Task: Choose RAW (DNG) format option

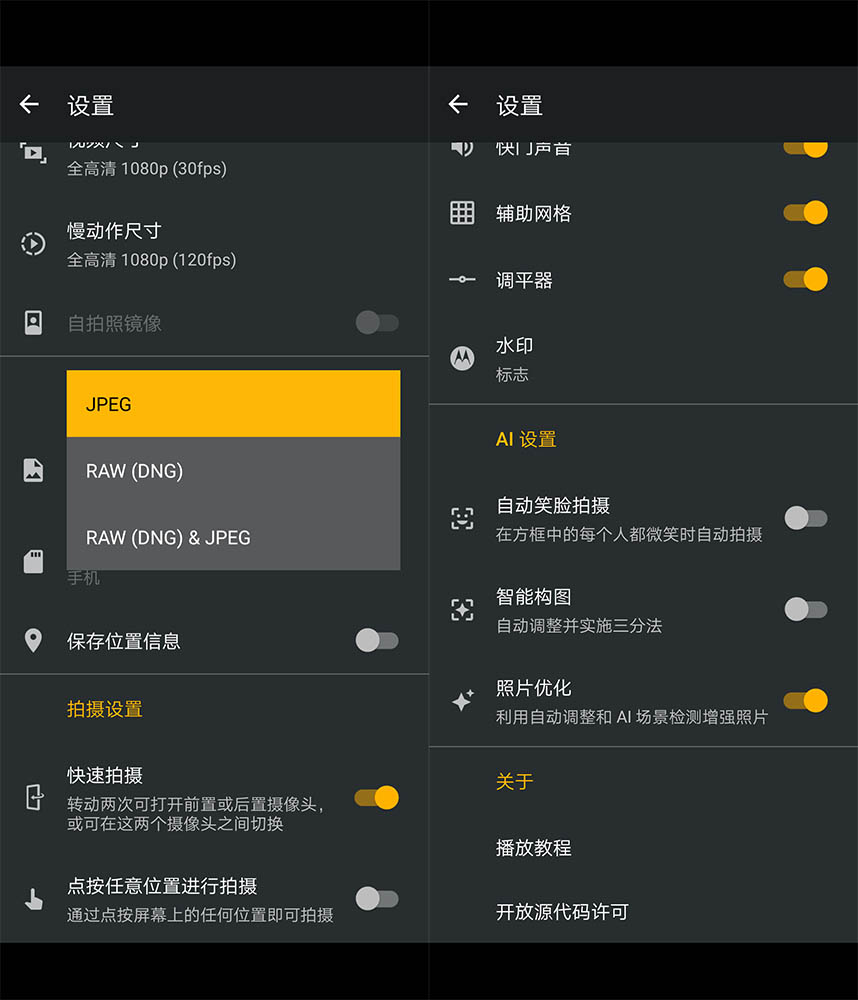Action: 233,471
